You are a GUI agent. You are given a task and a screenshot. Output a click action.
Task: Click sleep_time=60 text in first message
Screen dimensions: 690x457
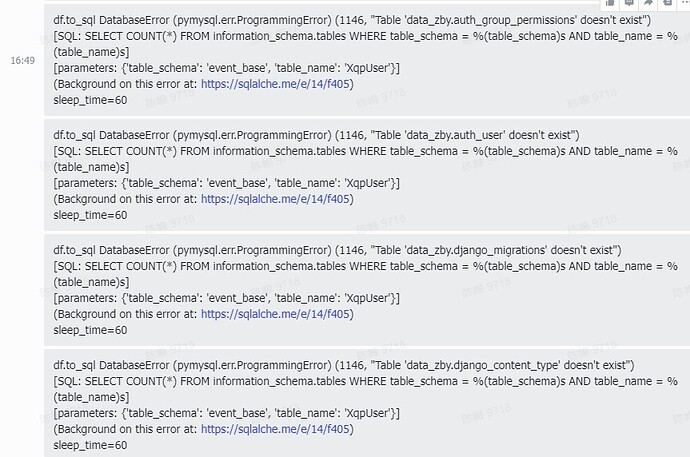[x=90, y=100]
